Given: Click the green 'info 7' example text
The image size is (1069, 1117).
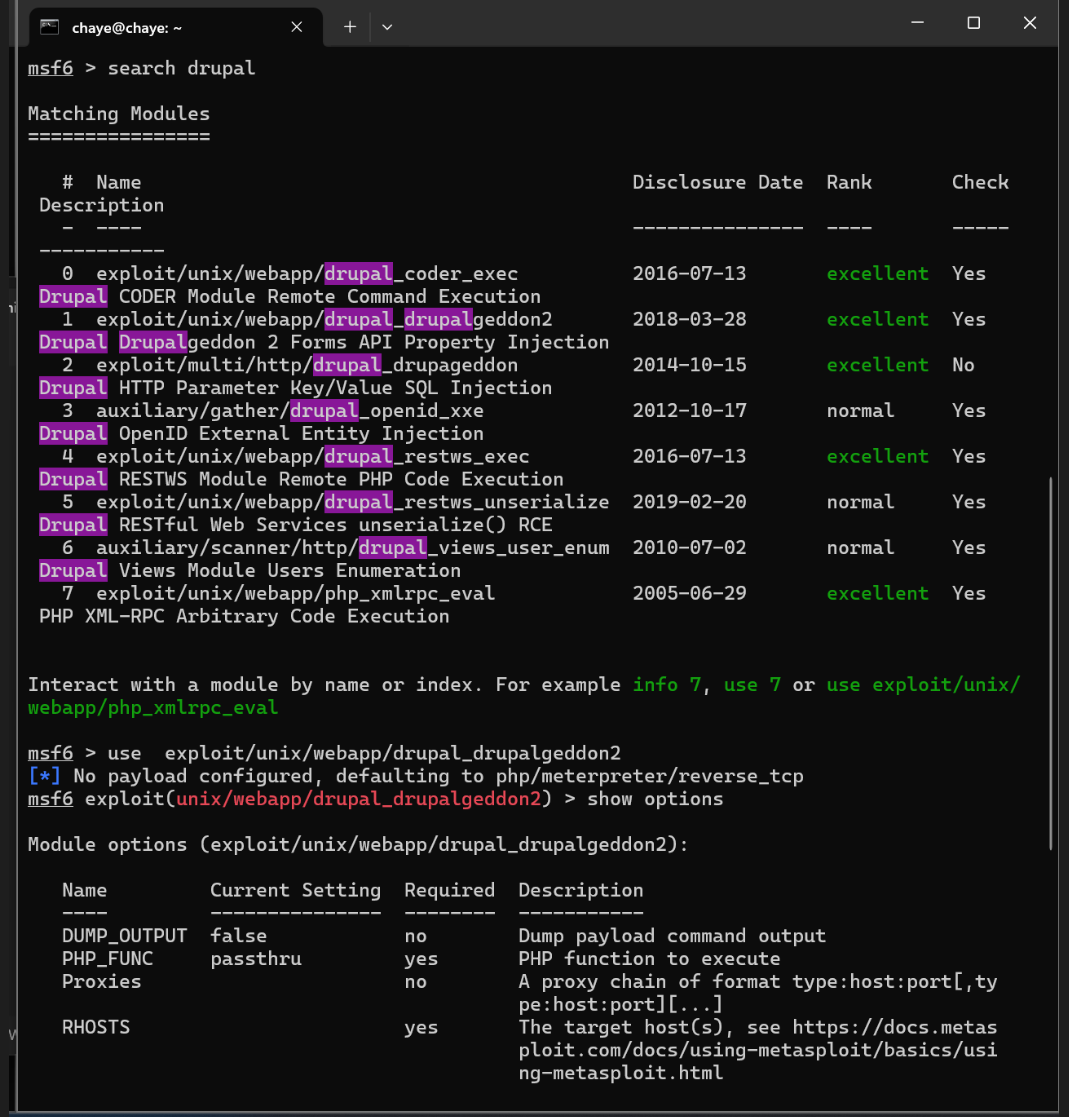Looking at the screenshot, I should pos(667,685).
